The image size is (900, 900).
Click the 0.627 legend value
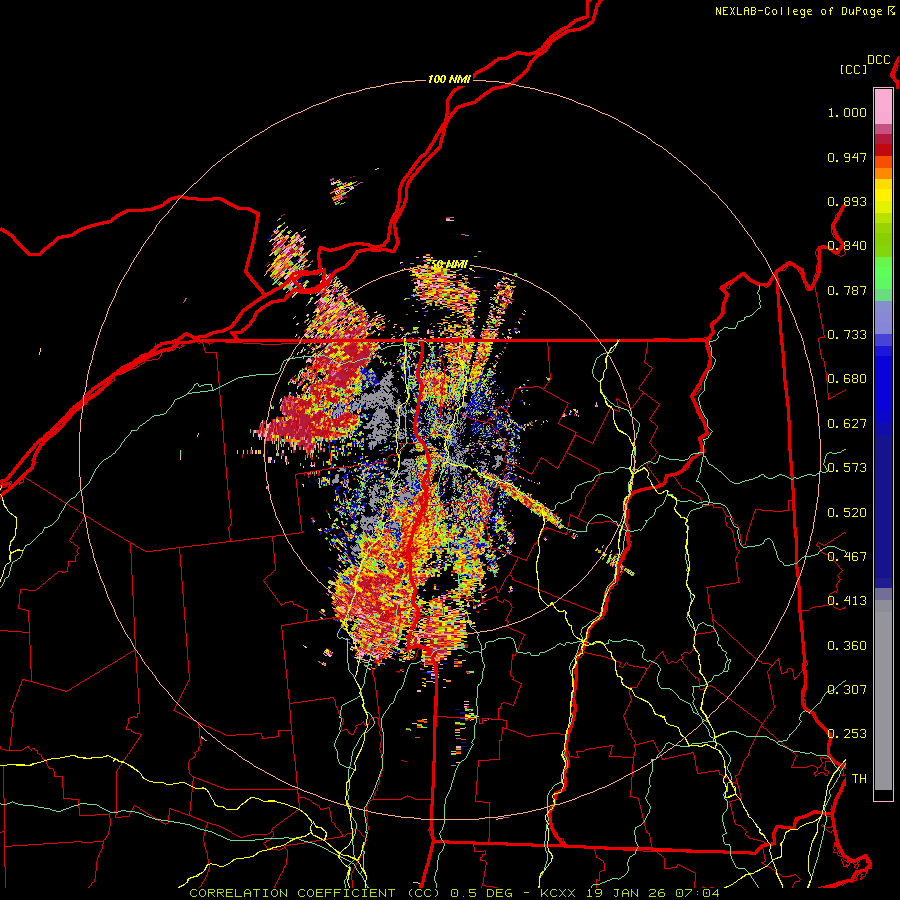click(847, 424)
